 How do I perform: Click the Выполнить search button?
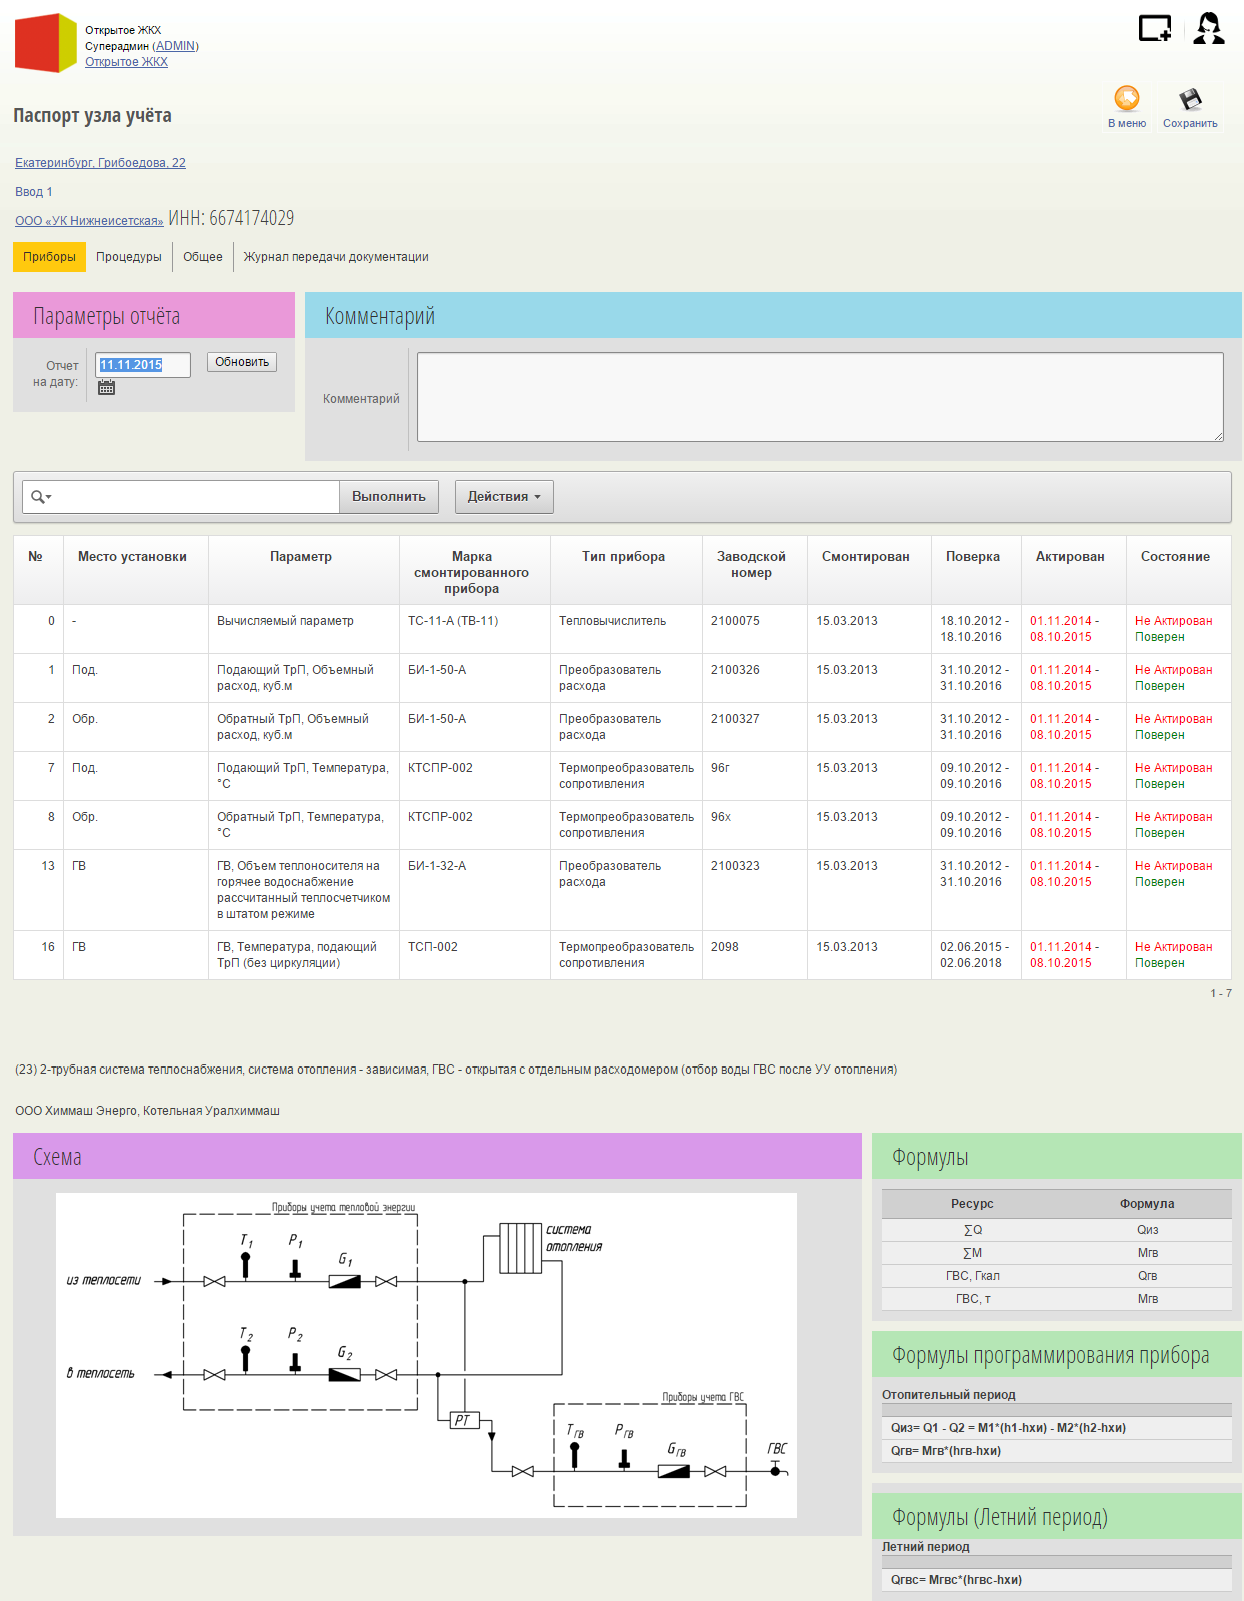click(389, 497)
